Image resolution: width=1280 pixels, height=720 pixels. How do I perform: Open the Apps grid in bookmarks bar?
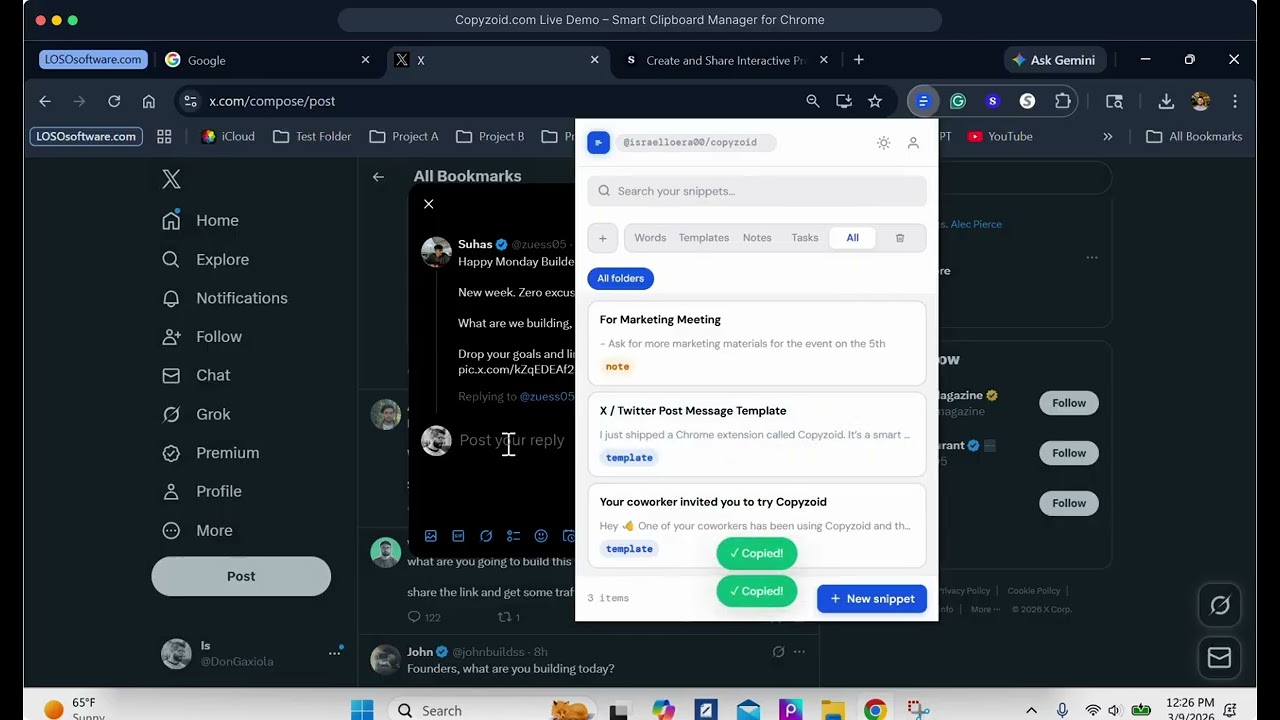point(164,136)
